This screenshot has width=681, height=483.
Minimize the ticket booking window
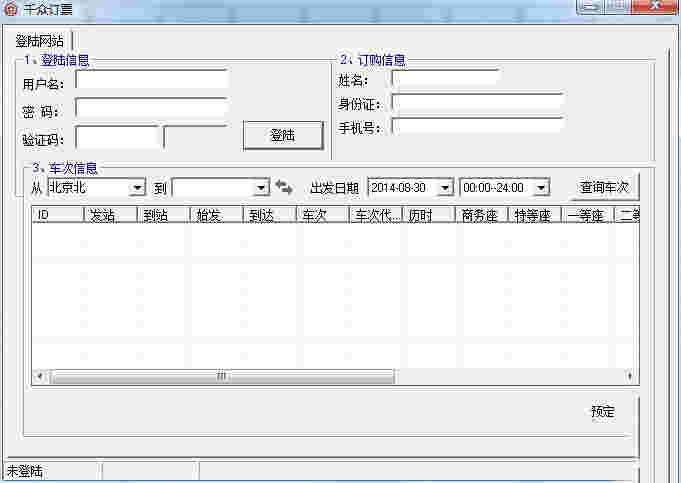[x=589, y=6]
